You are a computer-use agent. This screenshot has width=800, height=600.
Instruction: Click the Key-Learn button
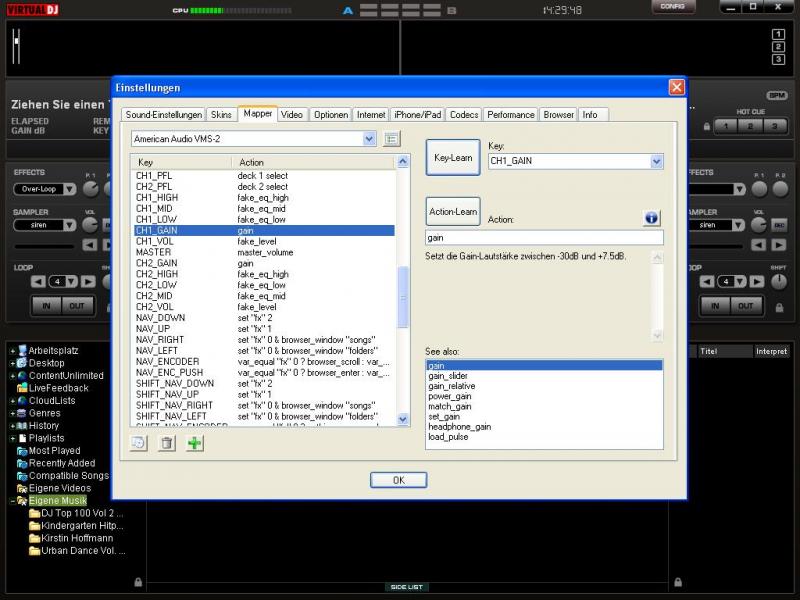point(453,158)
